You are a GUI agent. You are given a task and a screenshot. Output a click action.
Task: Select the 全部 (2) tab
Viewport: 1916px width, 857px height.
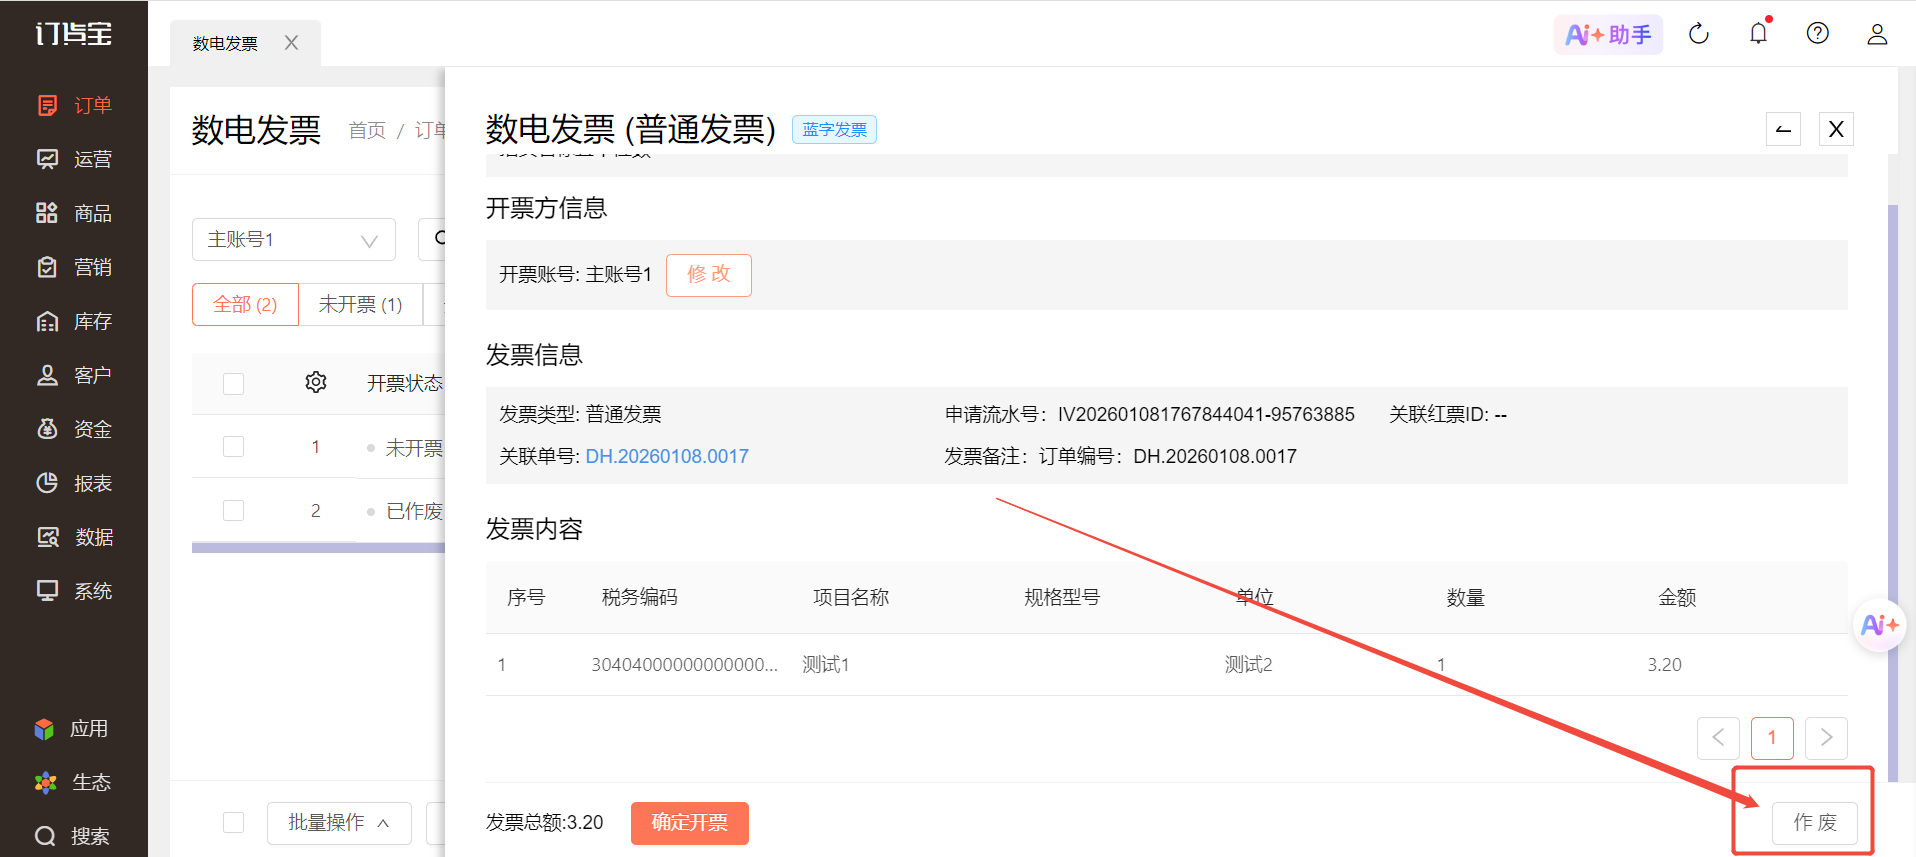point(245,304)
